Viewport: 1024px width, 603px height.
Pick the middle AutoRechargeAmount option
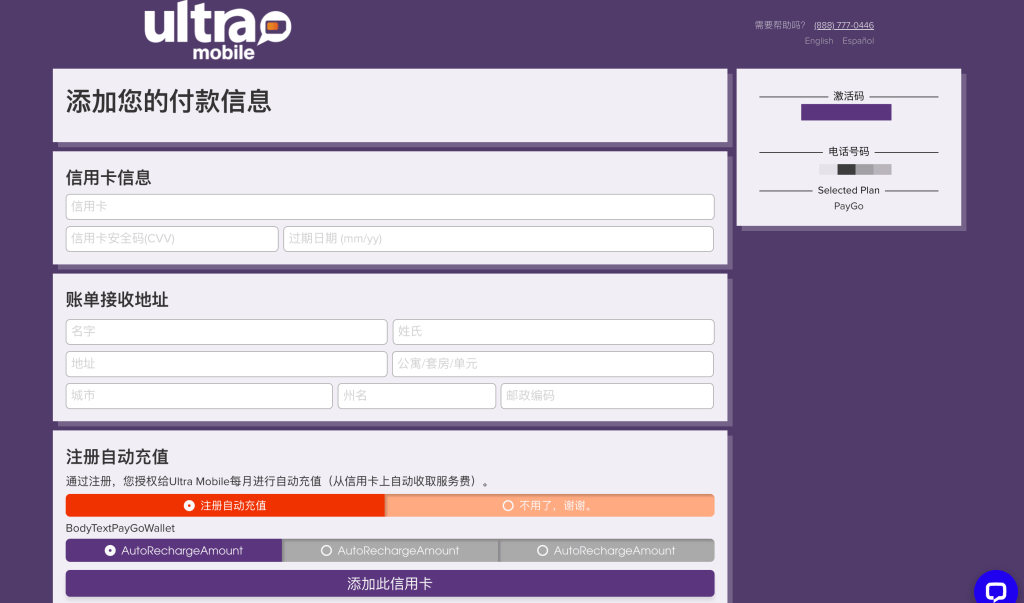point(391,551)
